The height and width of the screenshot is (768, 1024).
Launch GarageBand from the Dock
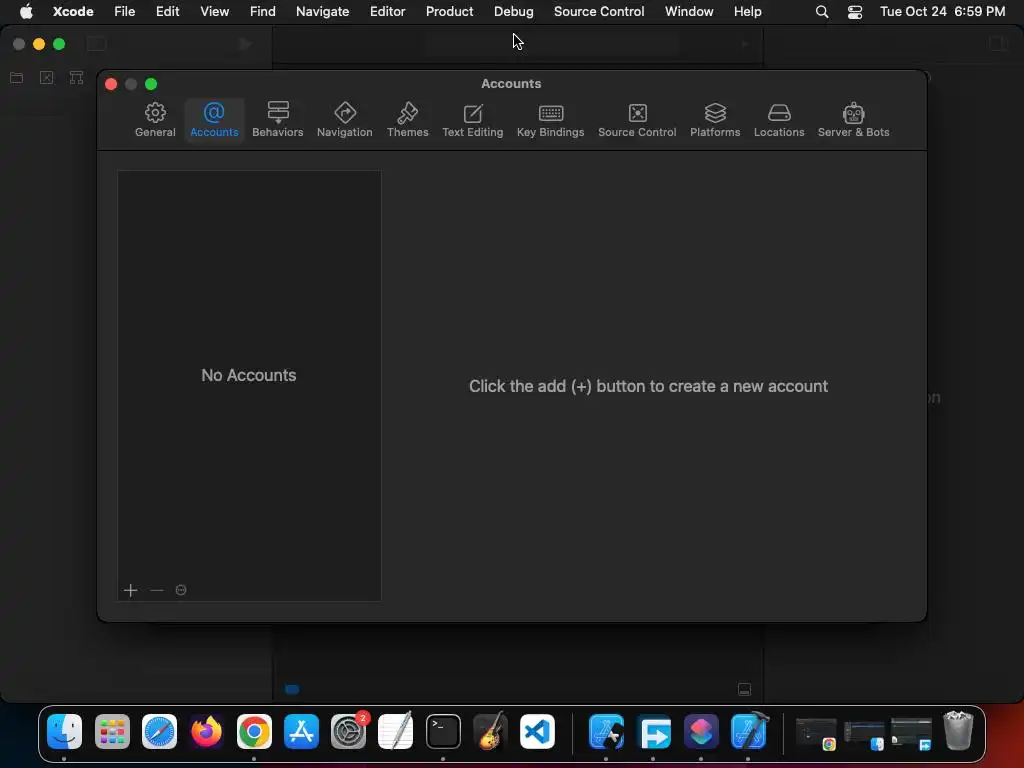click(490, 731)
